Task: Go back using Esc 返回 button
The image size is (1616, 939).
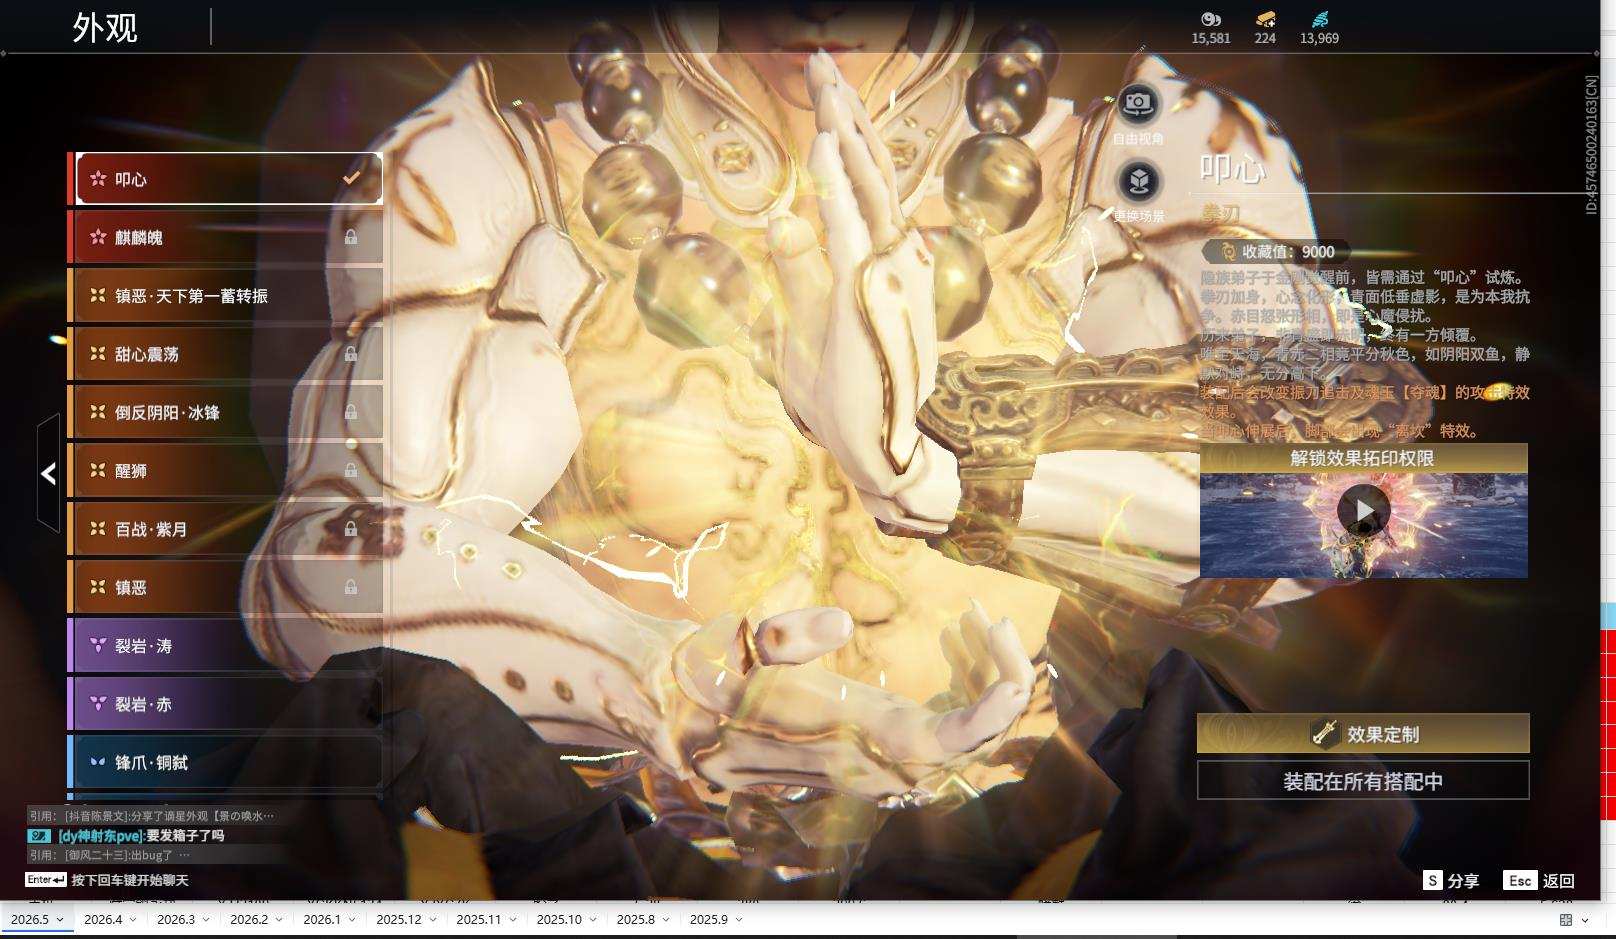Action: (1539, 880)
